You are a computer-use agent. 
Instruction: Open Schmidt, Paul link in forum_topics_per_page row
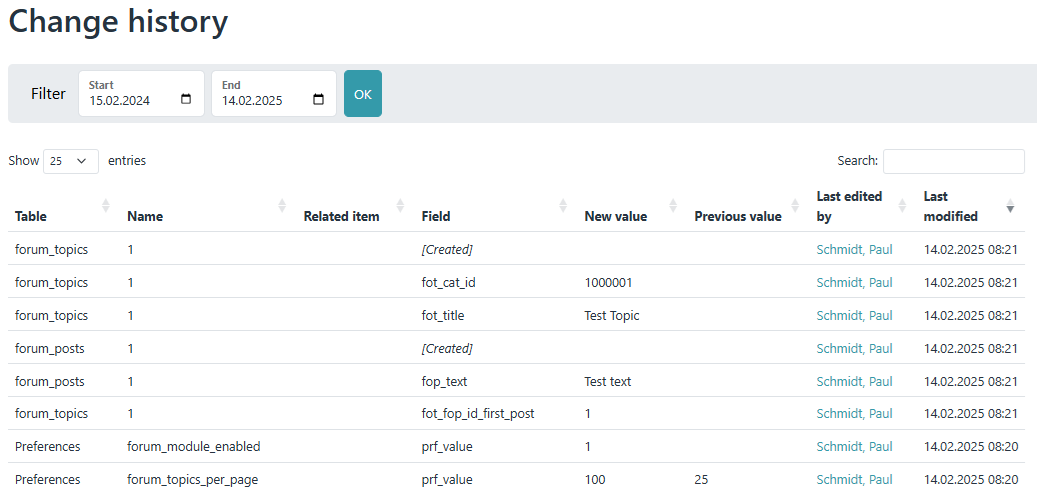click(x=854, y=480)
